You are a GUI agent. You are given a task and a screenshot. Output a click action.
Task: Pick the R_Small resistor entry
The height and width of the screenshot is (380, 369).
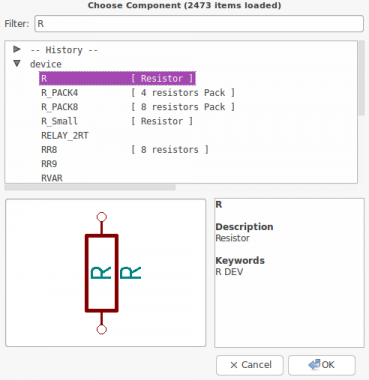117,121
